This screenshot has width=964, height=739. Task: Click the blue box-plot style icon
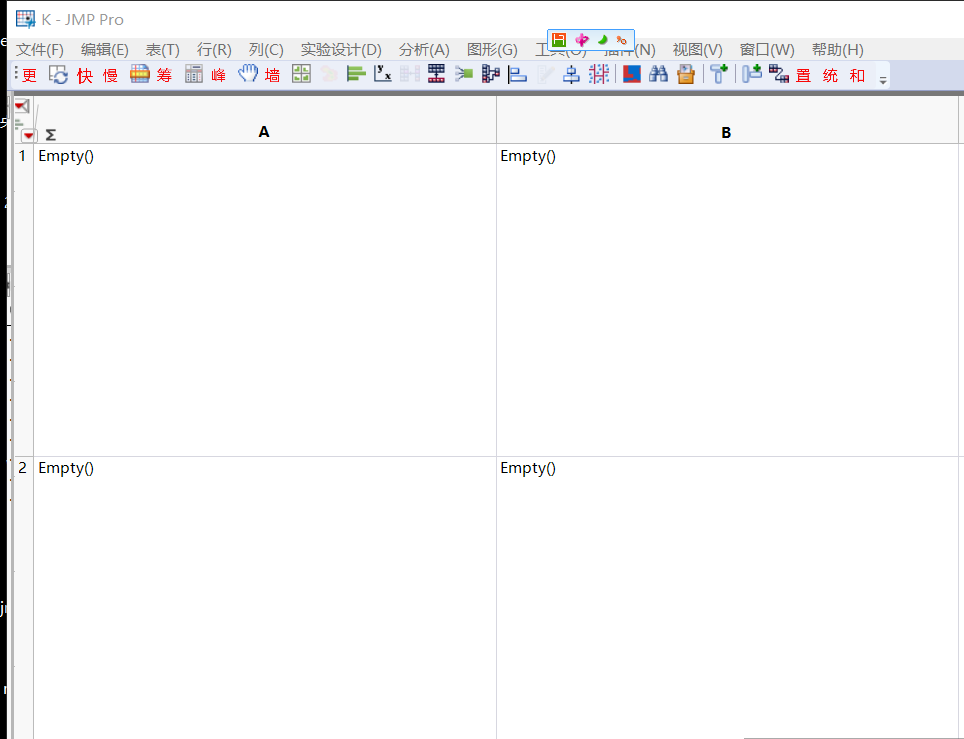[x=571, y=74]
